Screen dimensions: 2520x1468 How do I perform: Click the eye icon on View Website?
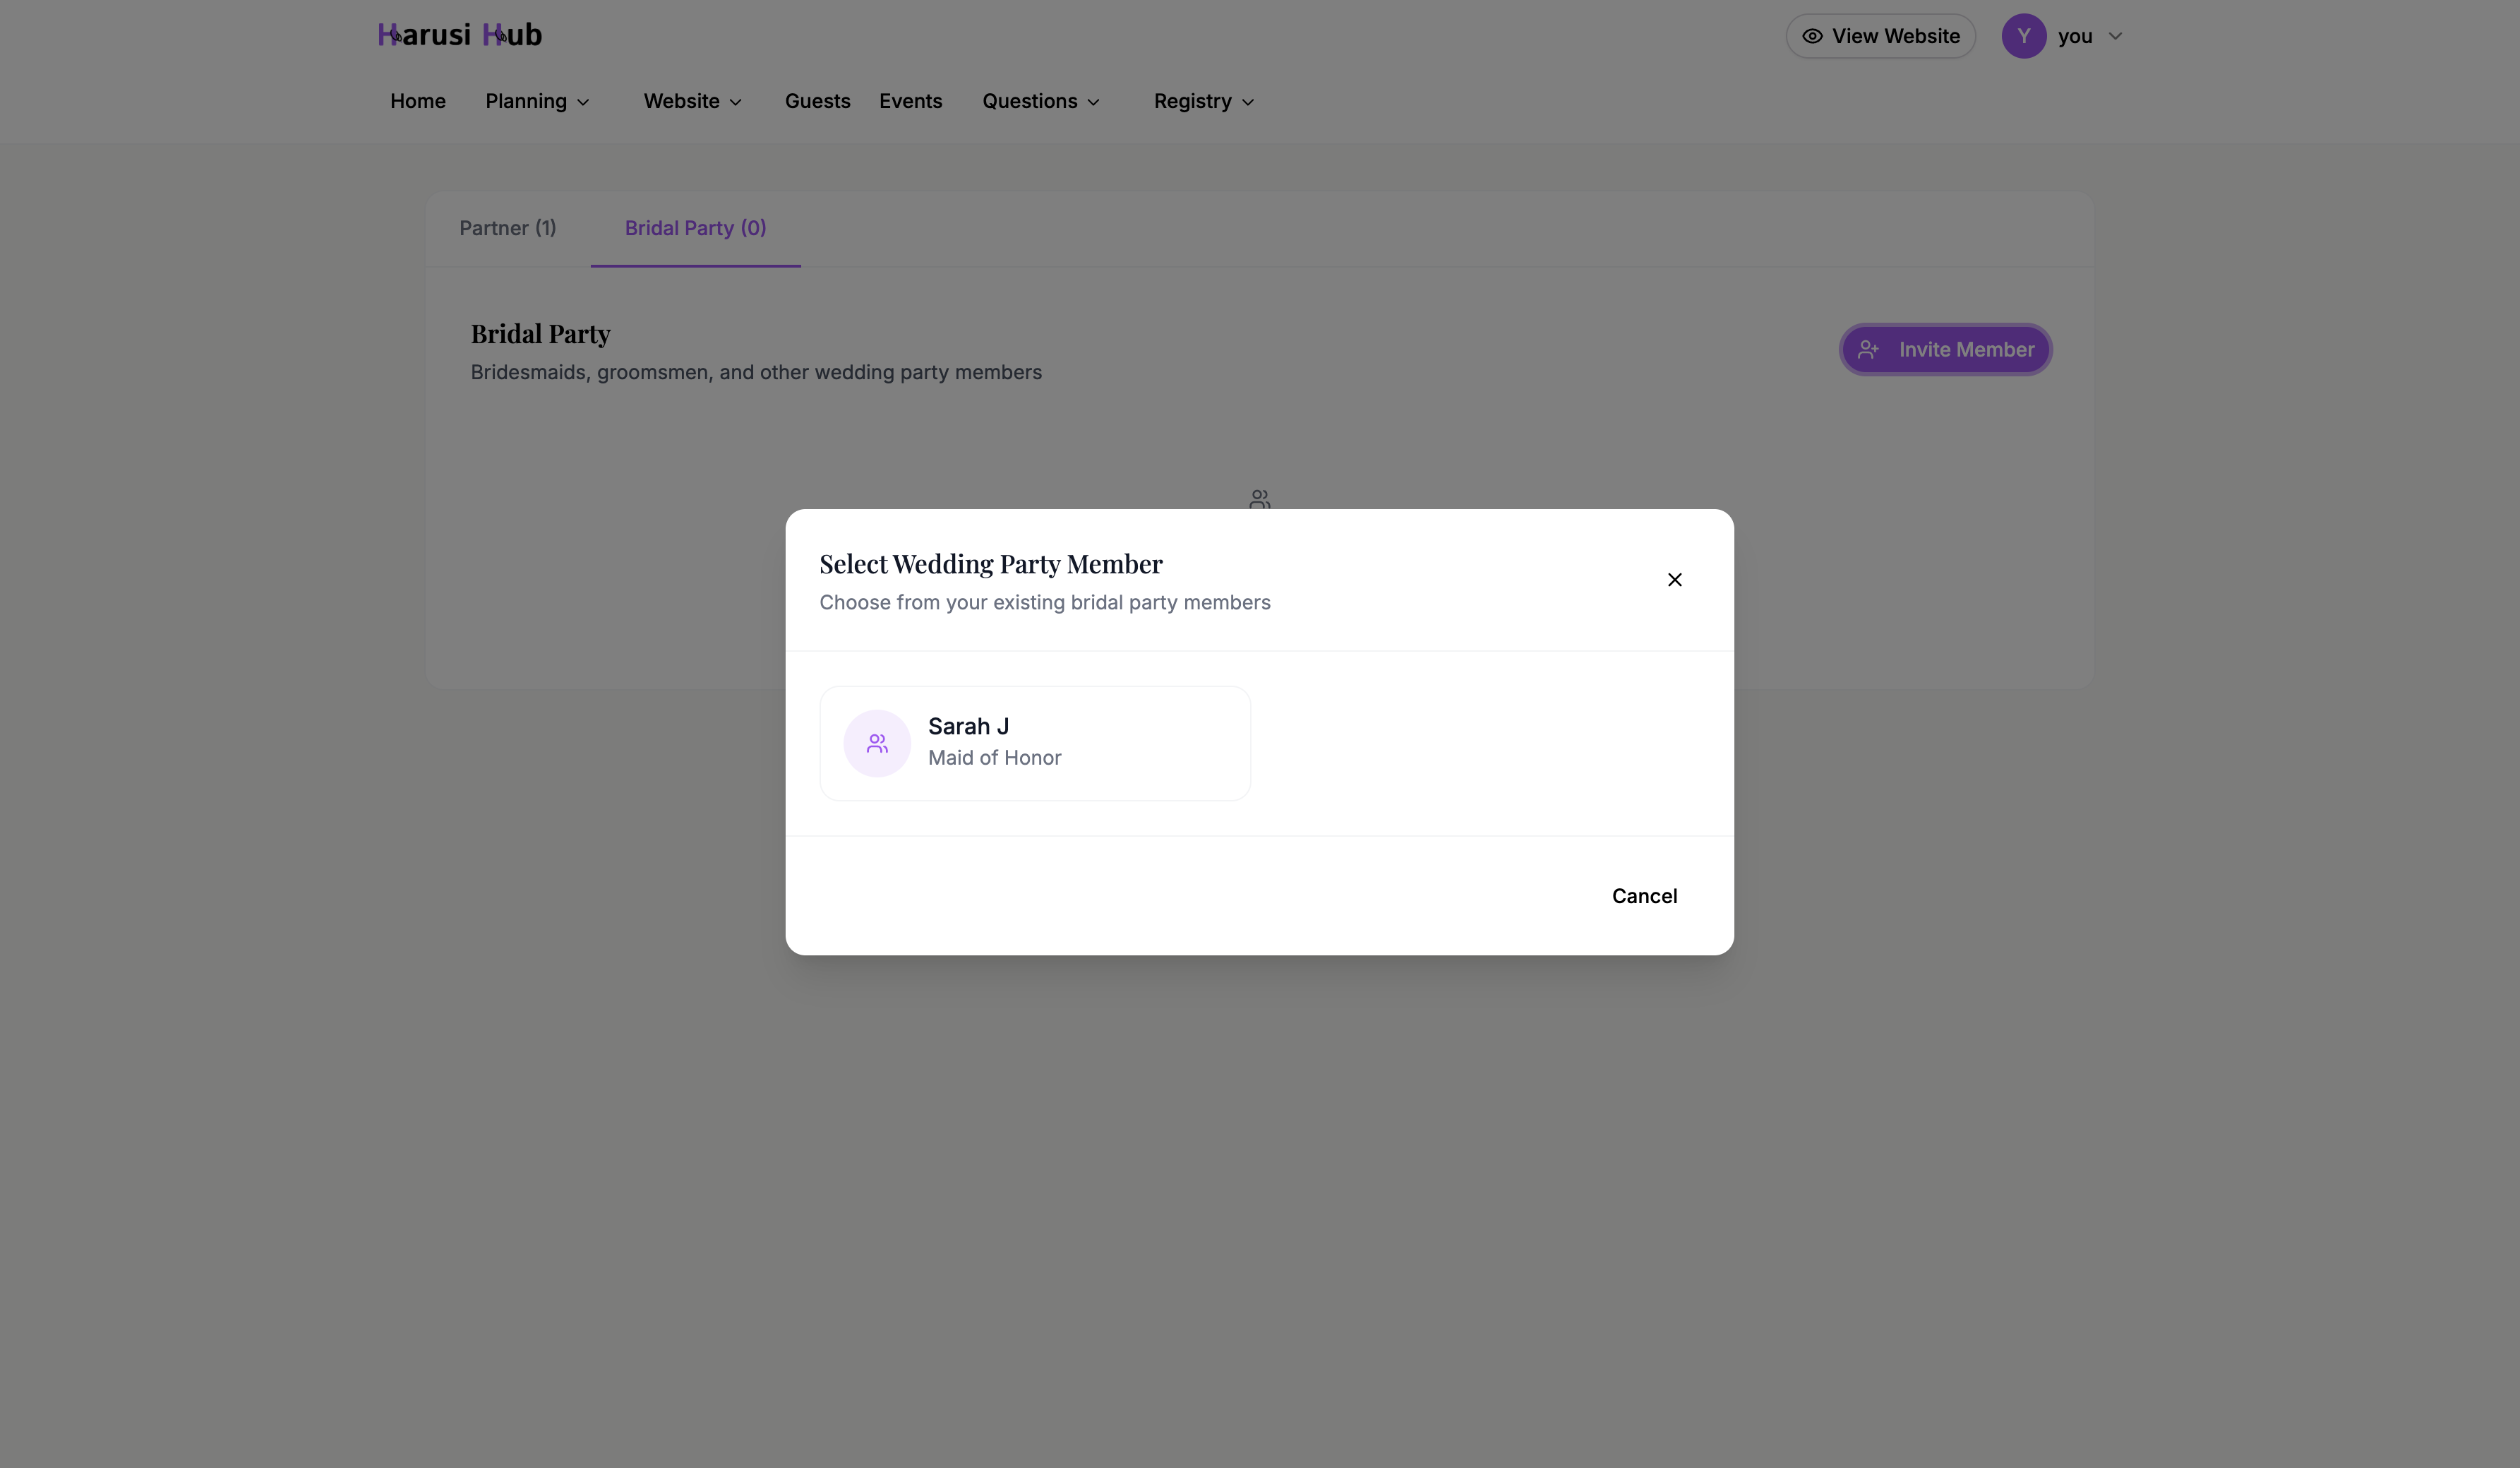tap(1813, 35)
